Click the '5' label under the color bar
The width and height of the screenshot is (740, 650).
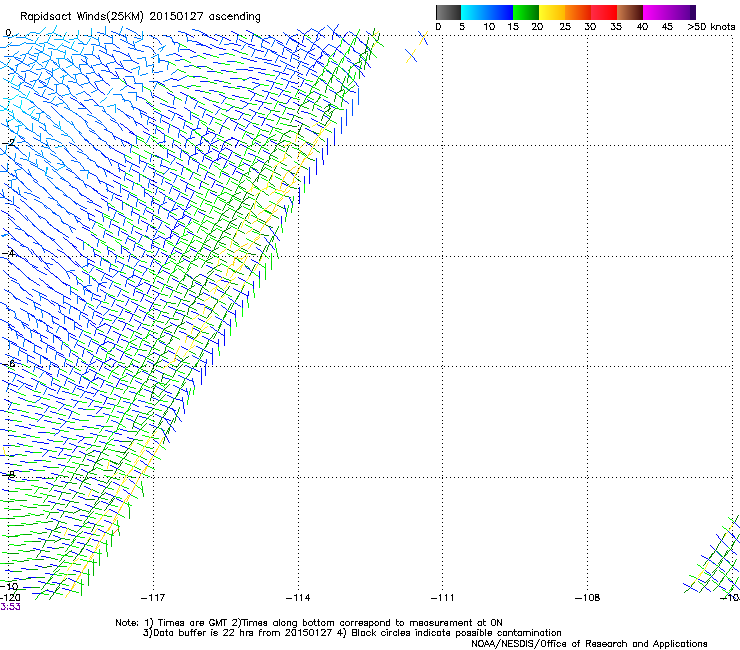coord(462,27)
